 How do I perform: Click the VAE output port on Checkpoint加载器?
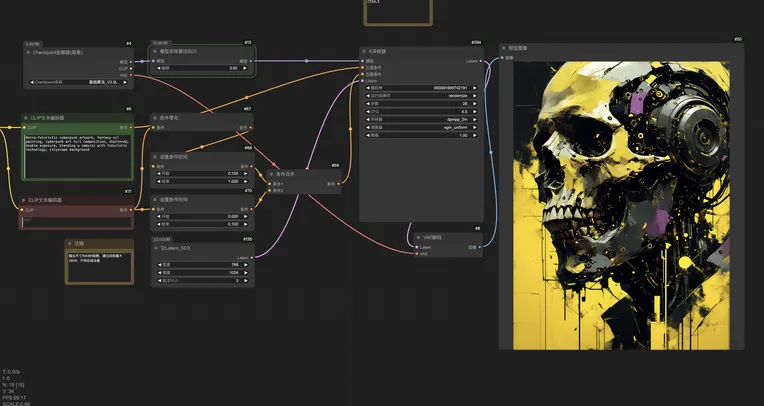[x=132, y=74]
